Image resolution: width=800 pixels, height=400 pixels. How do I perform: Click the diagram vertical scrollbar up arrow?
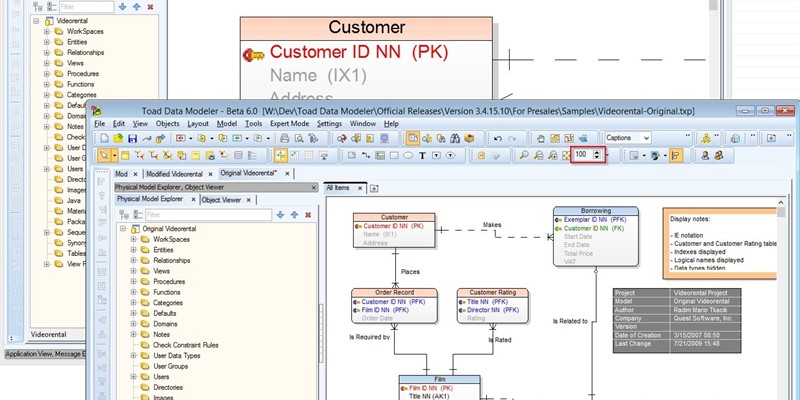click(x=781, y=203)
